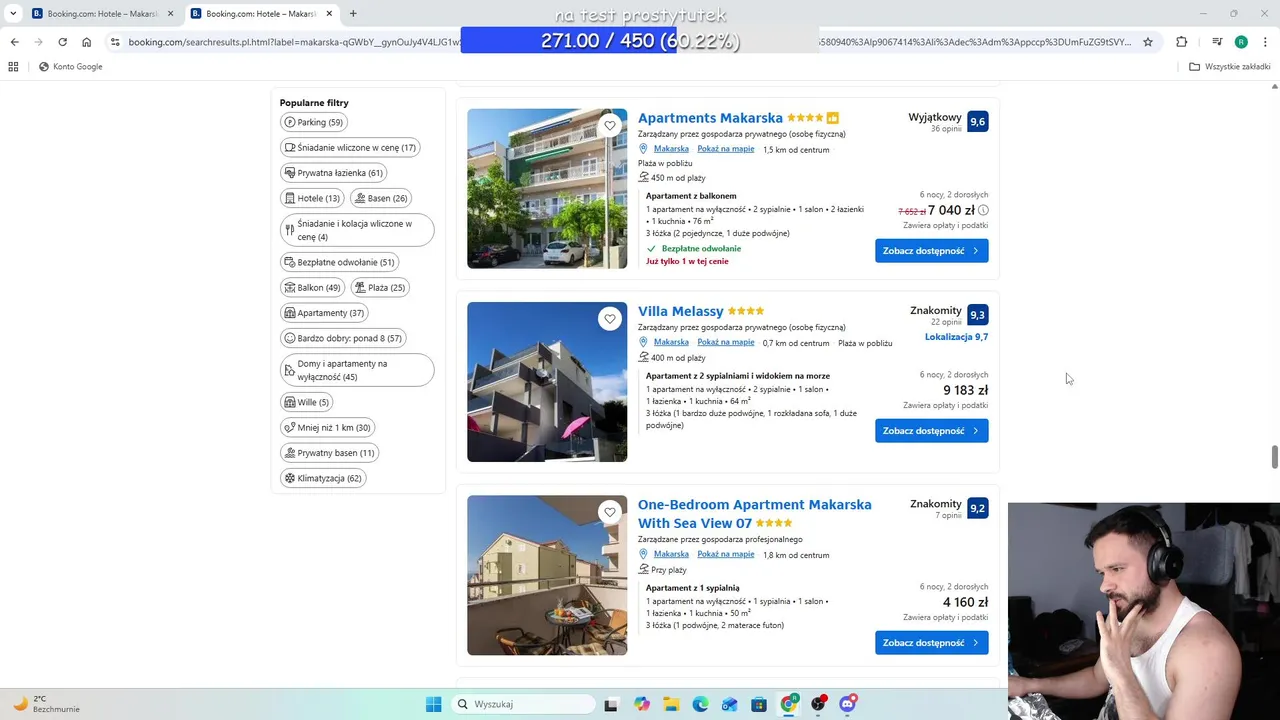Close the second Booking.com tab

(329, 14)
